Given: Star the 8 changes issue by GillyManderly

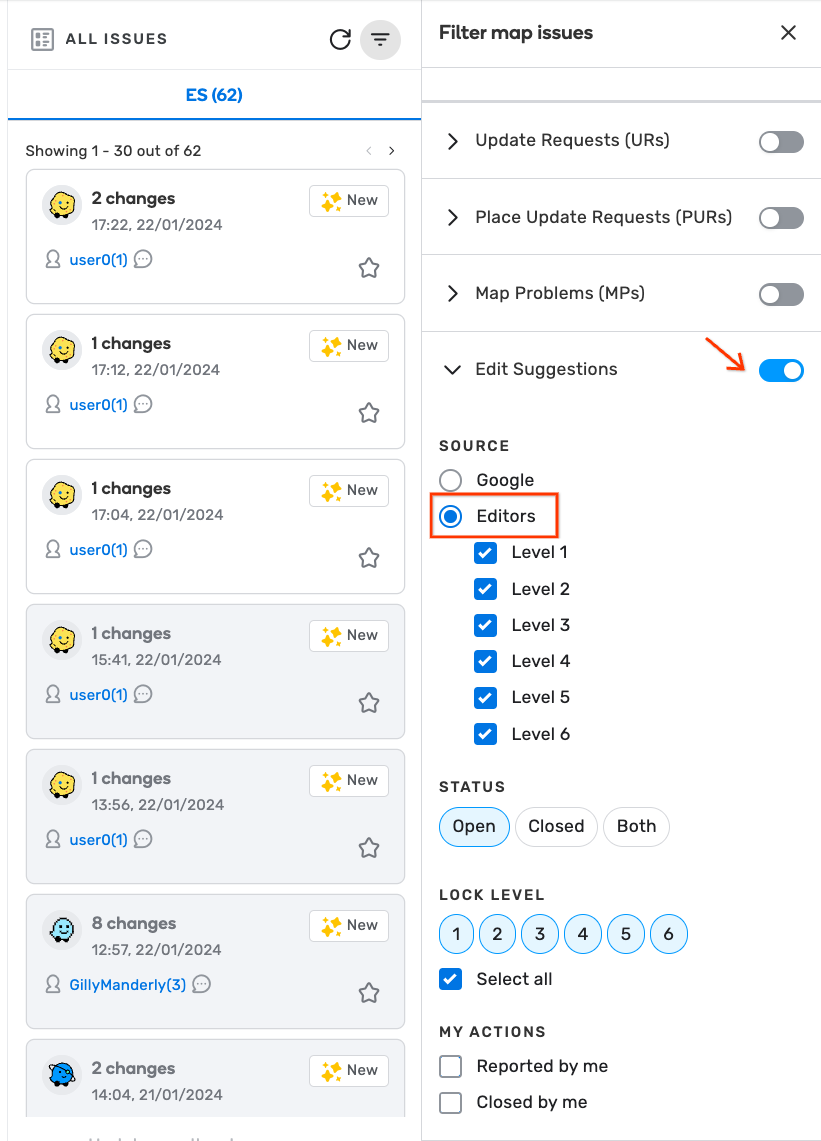Looking at the screenshot, I should click(369, 992).
